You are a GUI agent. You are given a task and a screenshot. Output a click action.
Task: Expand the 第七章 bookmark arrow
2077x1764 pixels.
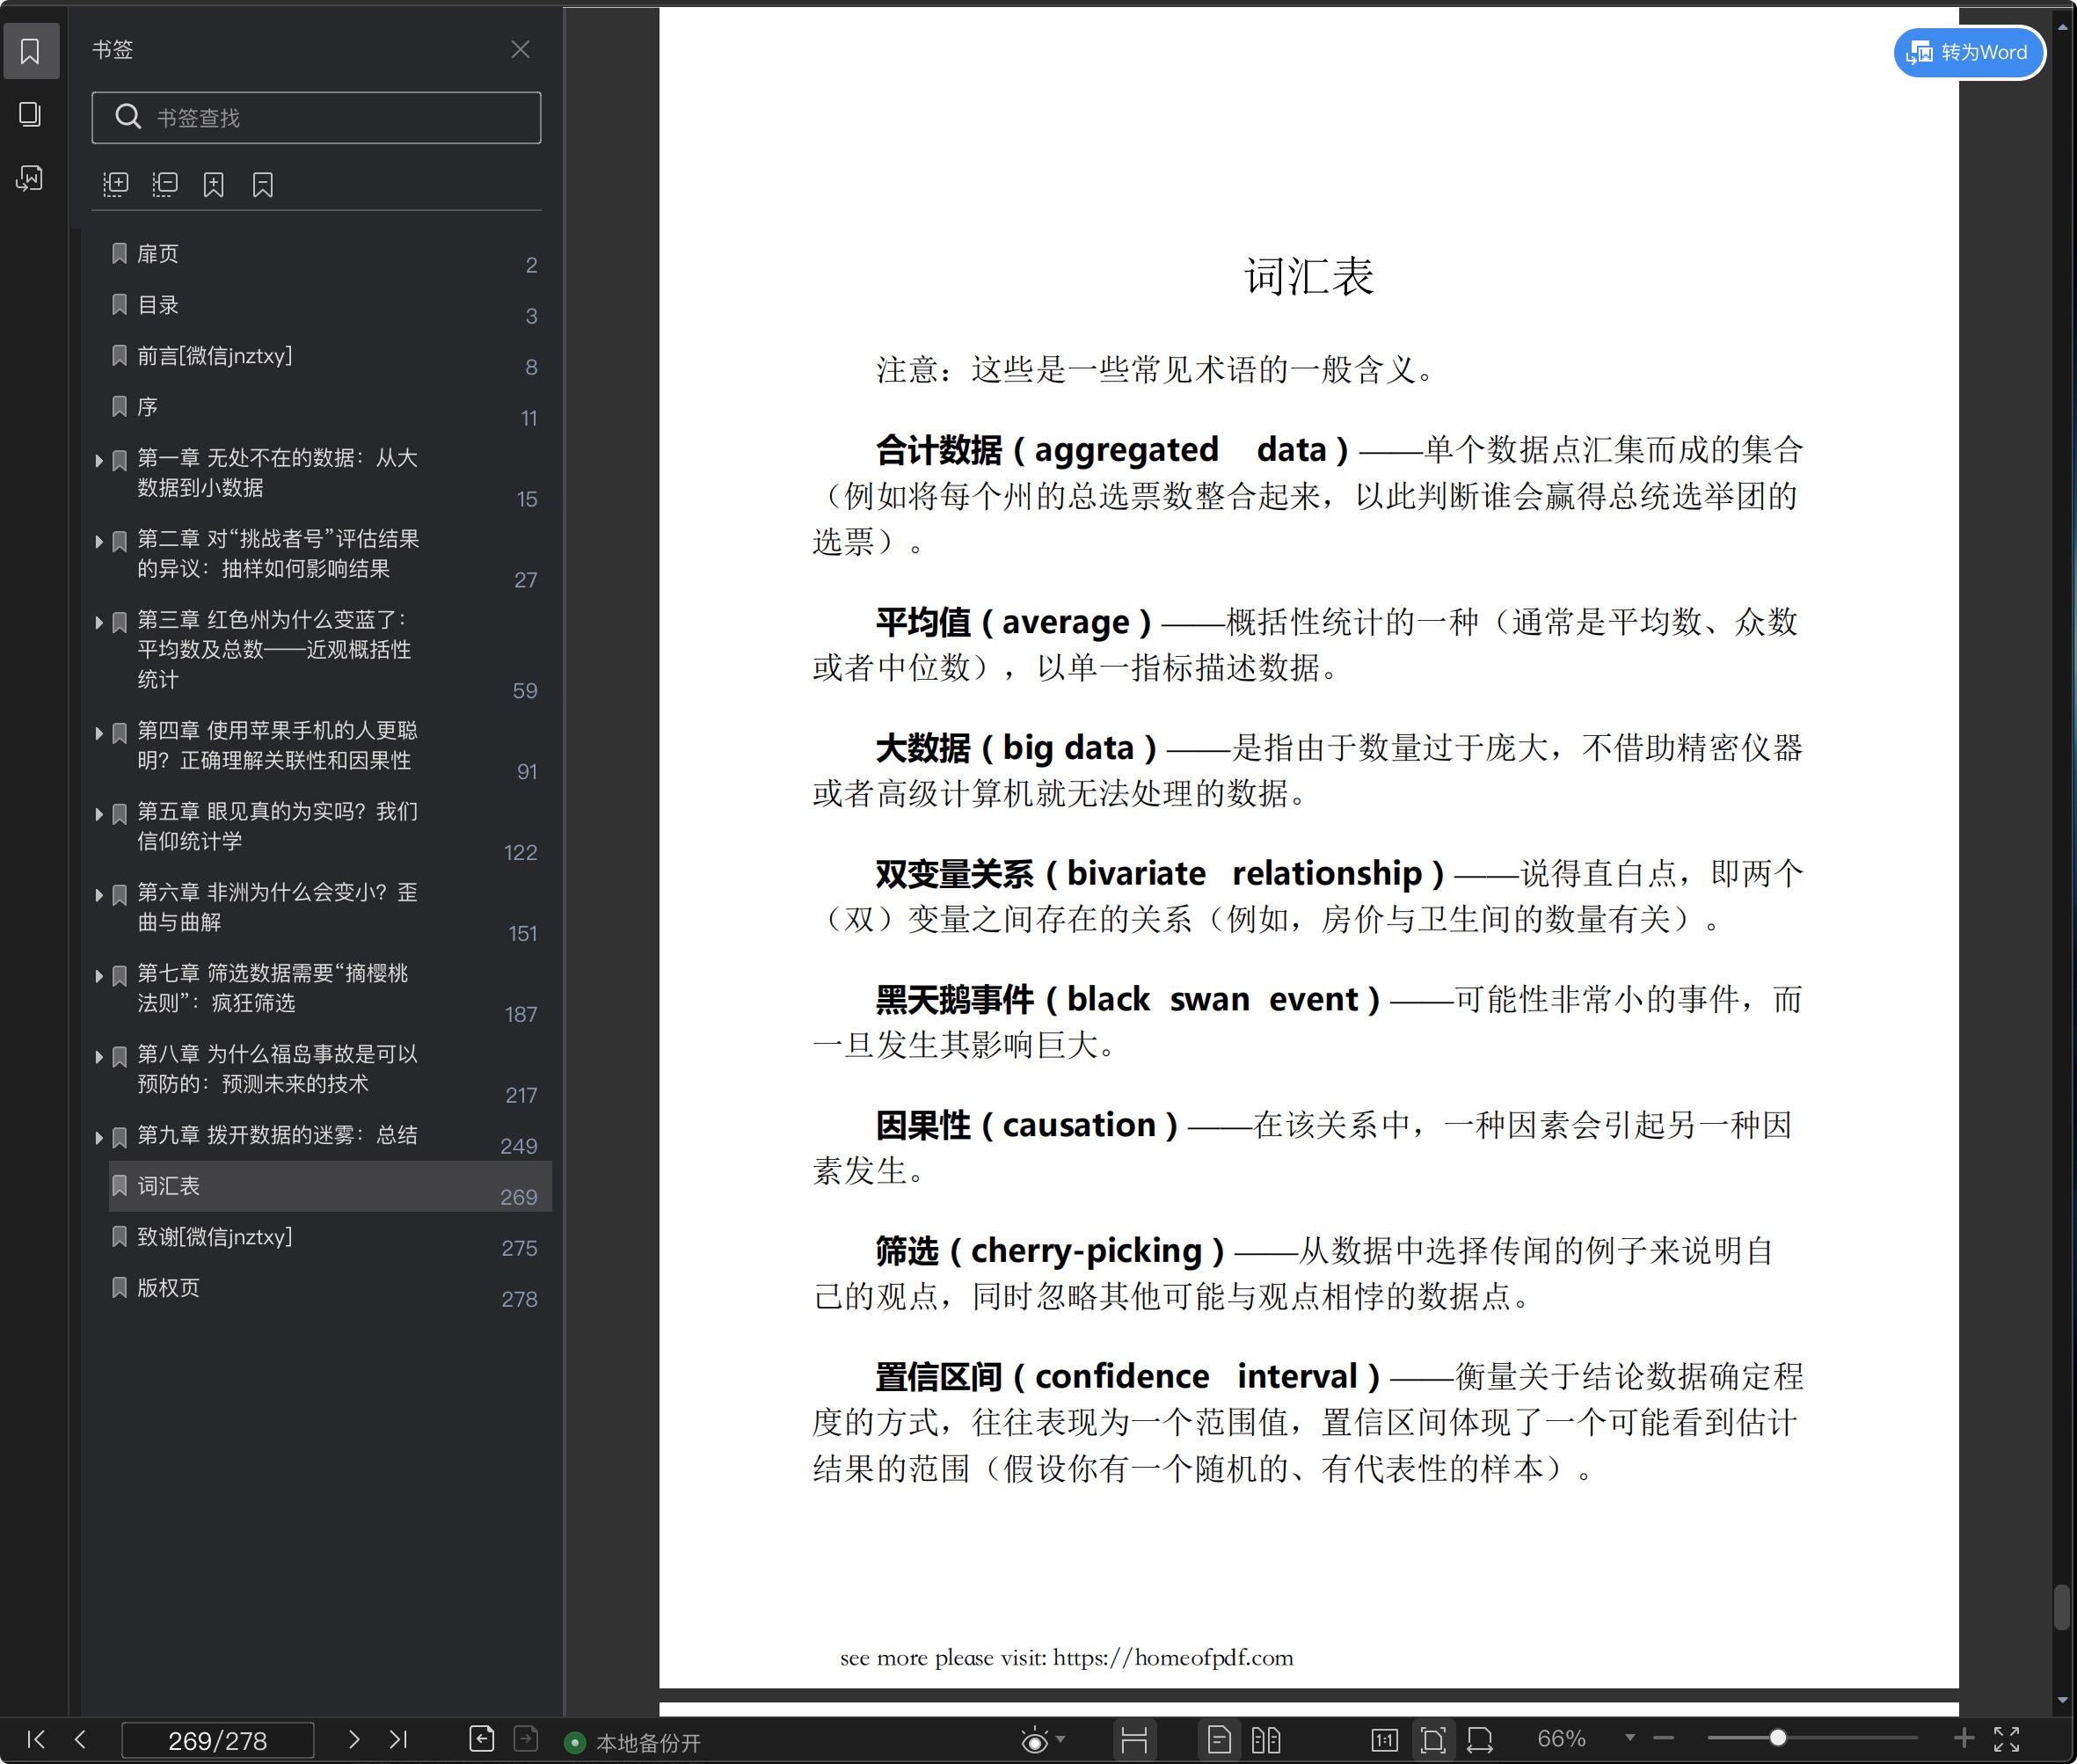[x=99, y=976]
